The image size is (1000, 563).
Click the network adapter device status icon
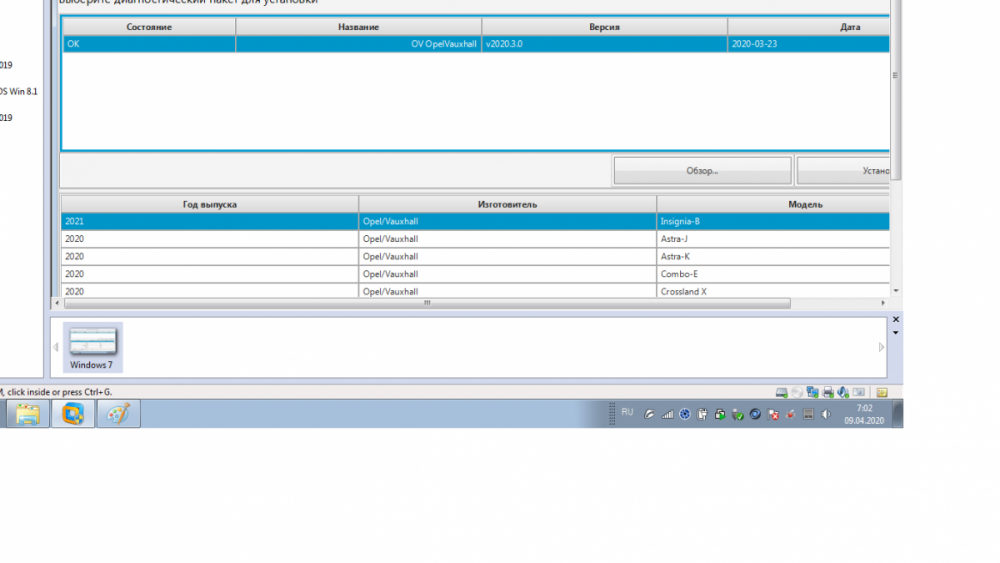pyautogui.click(x=812, y=393)
